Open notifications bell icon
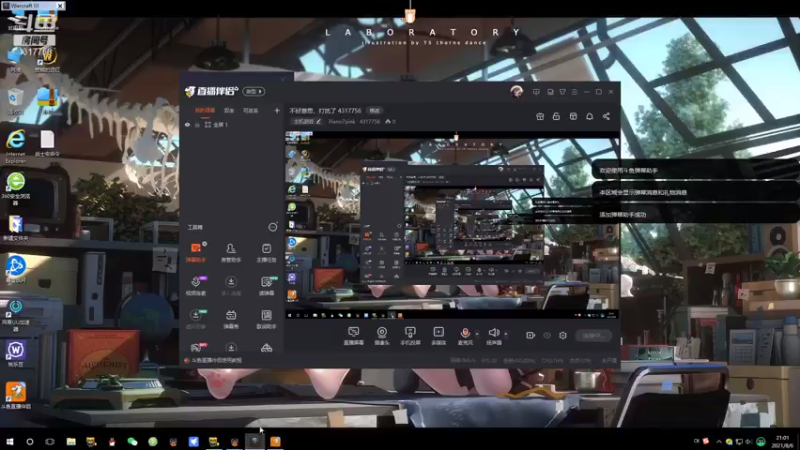Viewport: 800px width, 450px height. click(589, 116)
